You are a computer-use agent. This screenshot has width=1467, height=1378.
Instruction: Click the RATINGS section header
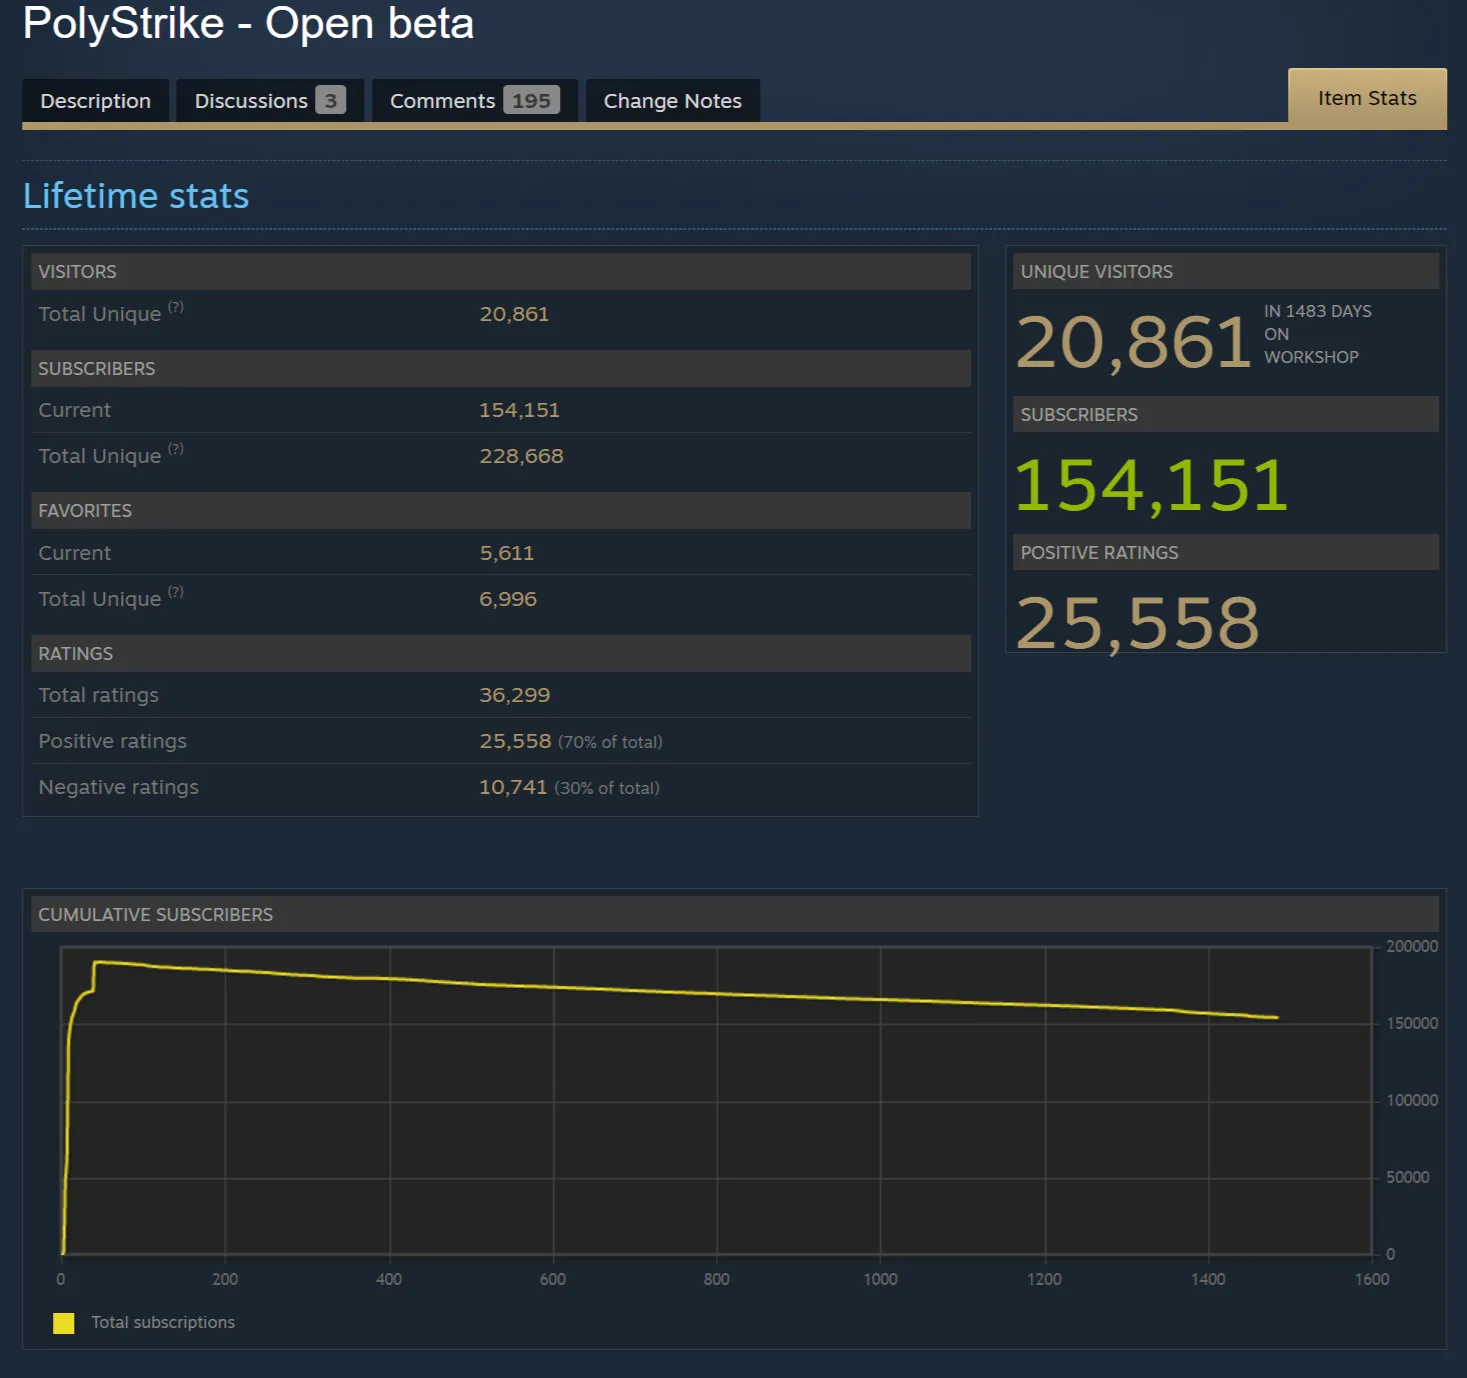click(x=501, y=653)
